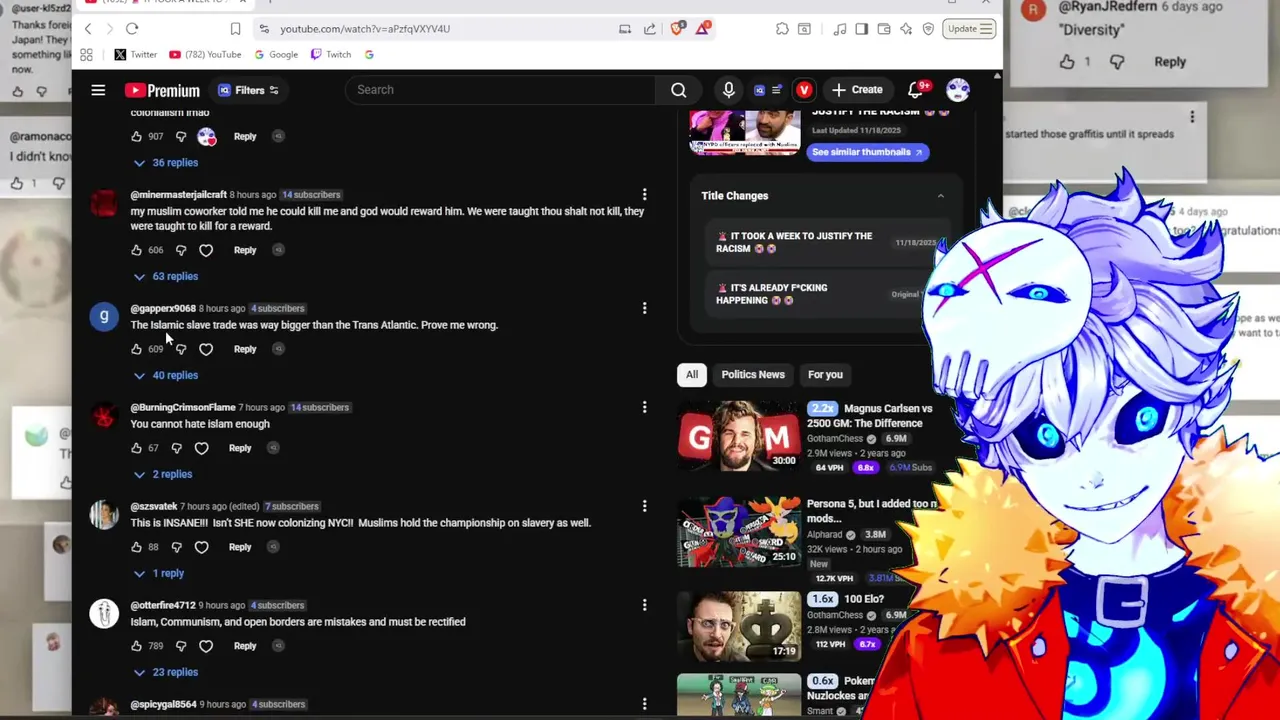Click the Brave Shields lion icon
Viewport: 1280px width, 720px height.
[677, 28]
